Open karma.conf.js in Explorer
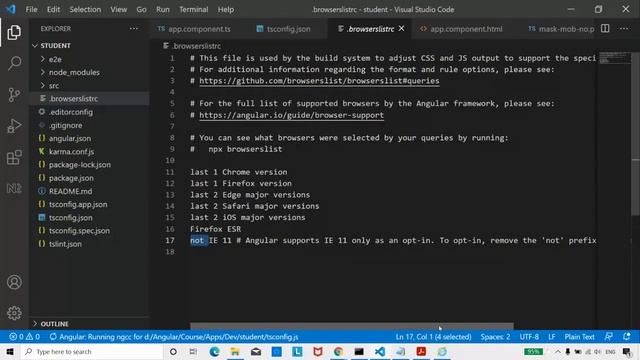The height and width of the screenshot is (360, 640). click(x=71, y=151)
